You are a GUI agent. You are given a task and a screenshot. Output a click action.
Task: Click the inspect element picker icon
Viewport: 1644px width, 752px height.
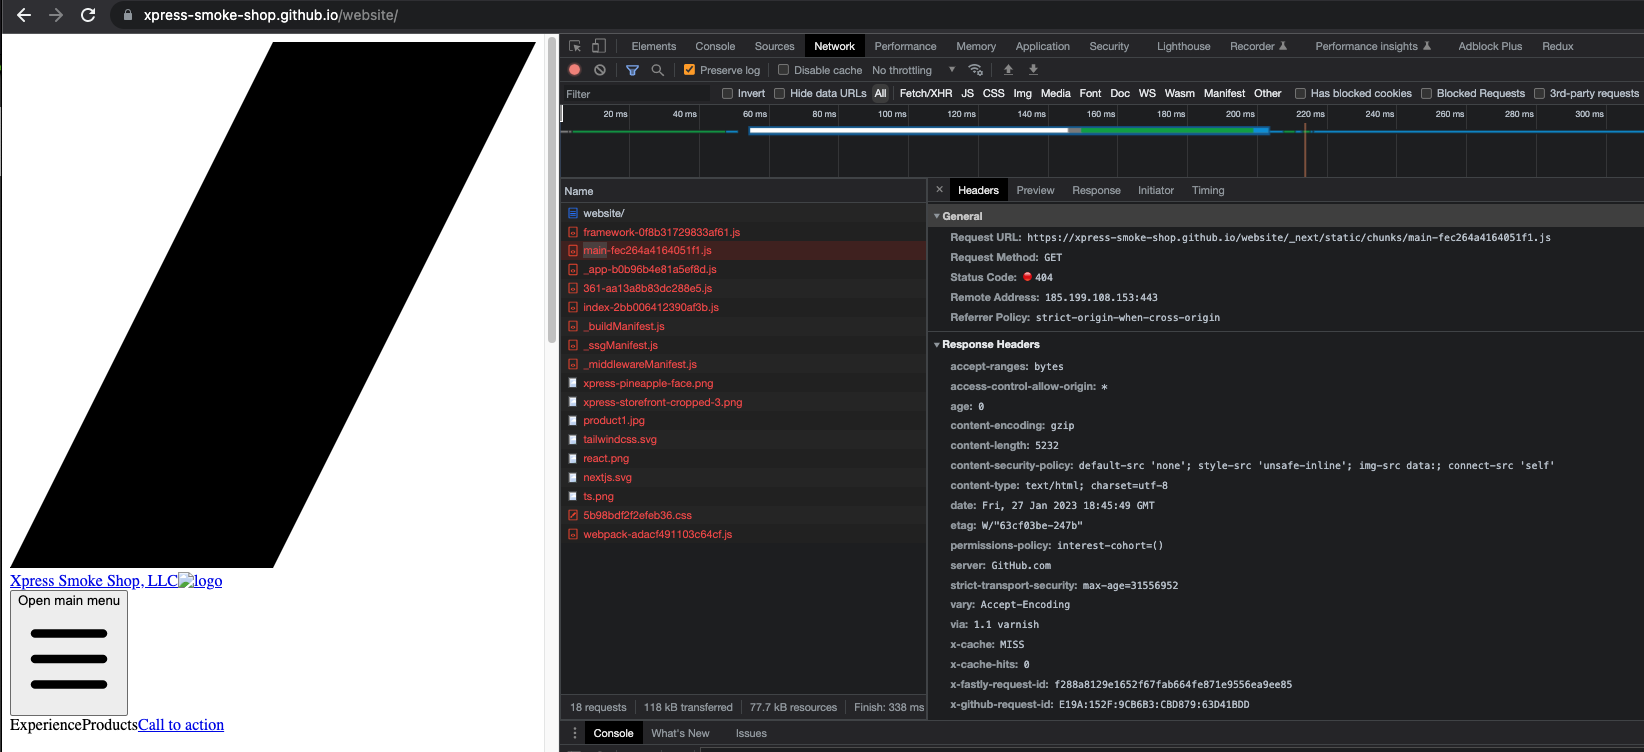[x=575, y=46]
